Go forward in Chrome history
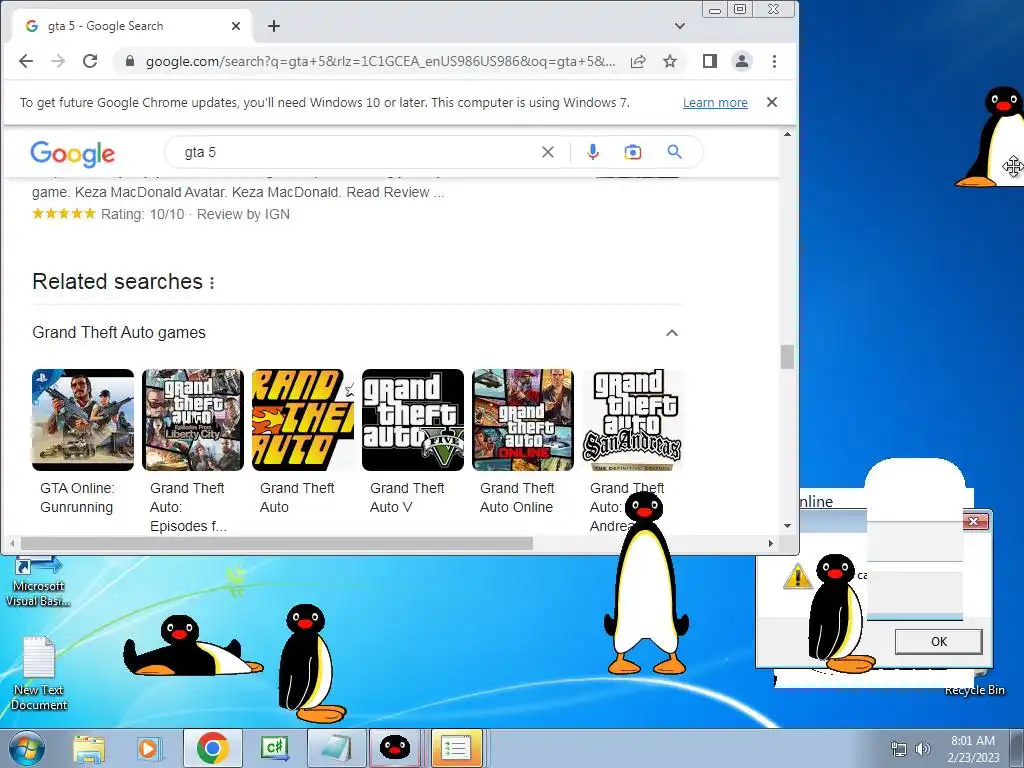The width and height of the screenshot is (1024, 768). tap(58, 61)
